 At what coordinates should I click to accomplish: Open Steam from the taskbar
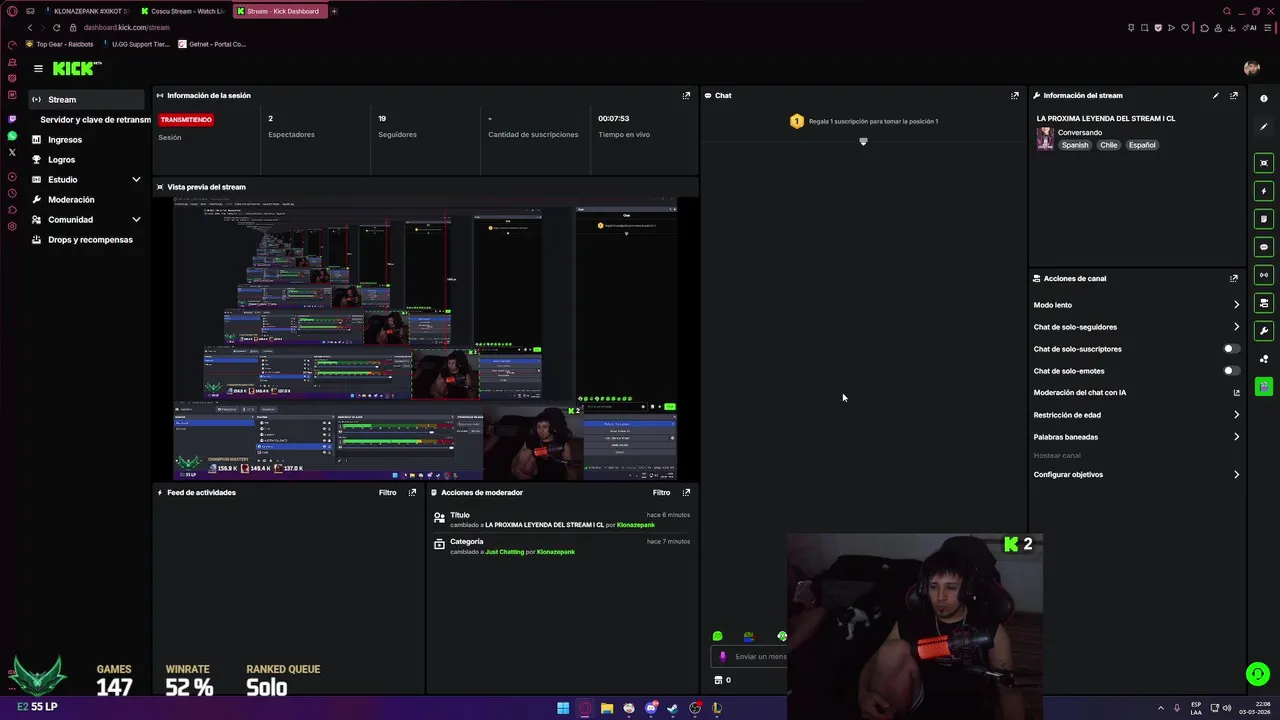[x=673, y=708]
